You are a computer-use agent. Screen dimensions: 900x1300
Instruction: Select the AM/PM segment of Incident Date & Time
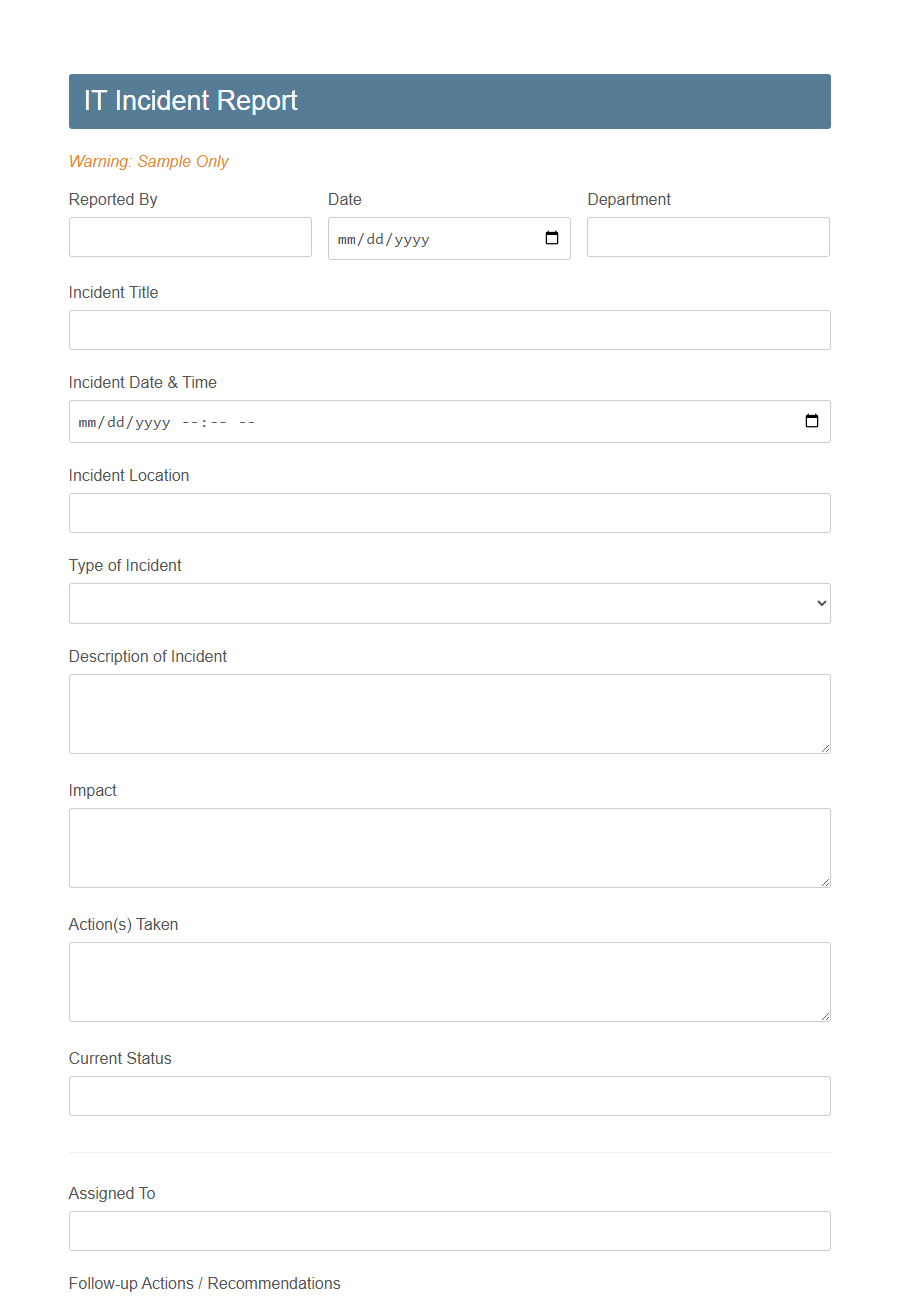click(x=248, y=421)
